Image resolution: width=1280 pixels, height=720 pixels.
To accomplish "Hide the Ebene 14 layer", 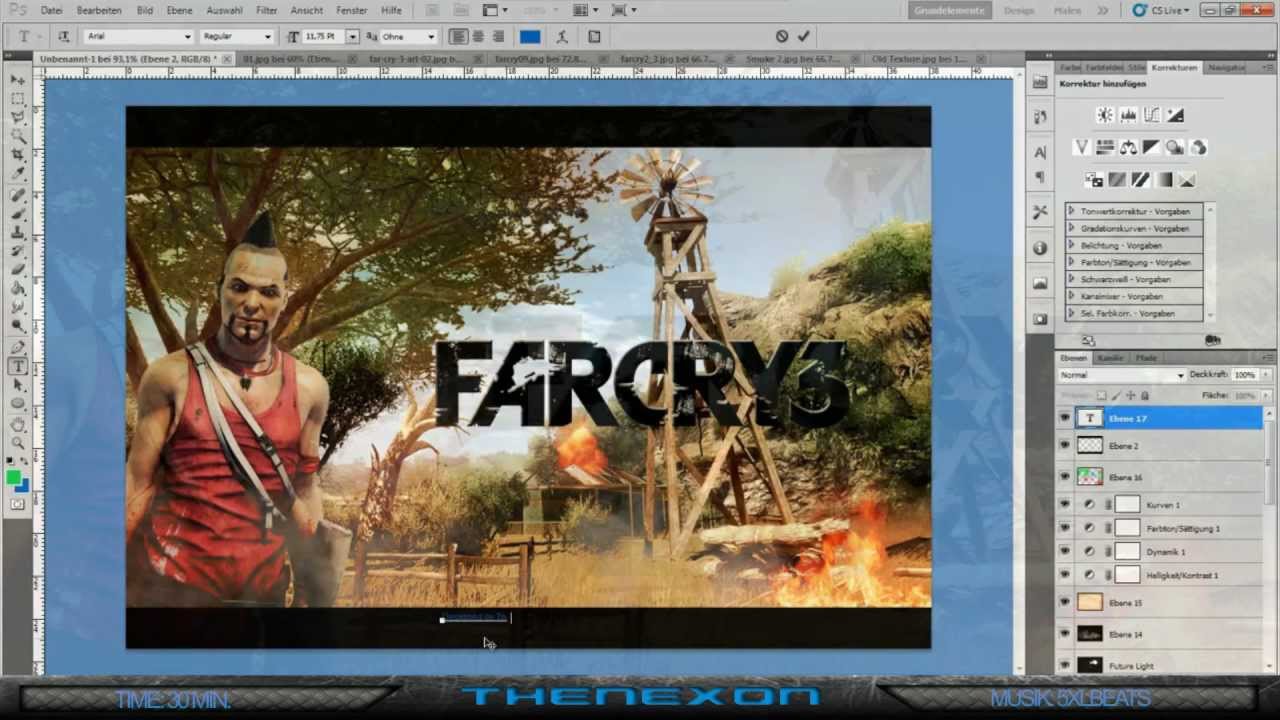I will (x=1065, y=634).
